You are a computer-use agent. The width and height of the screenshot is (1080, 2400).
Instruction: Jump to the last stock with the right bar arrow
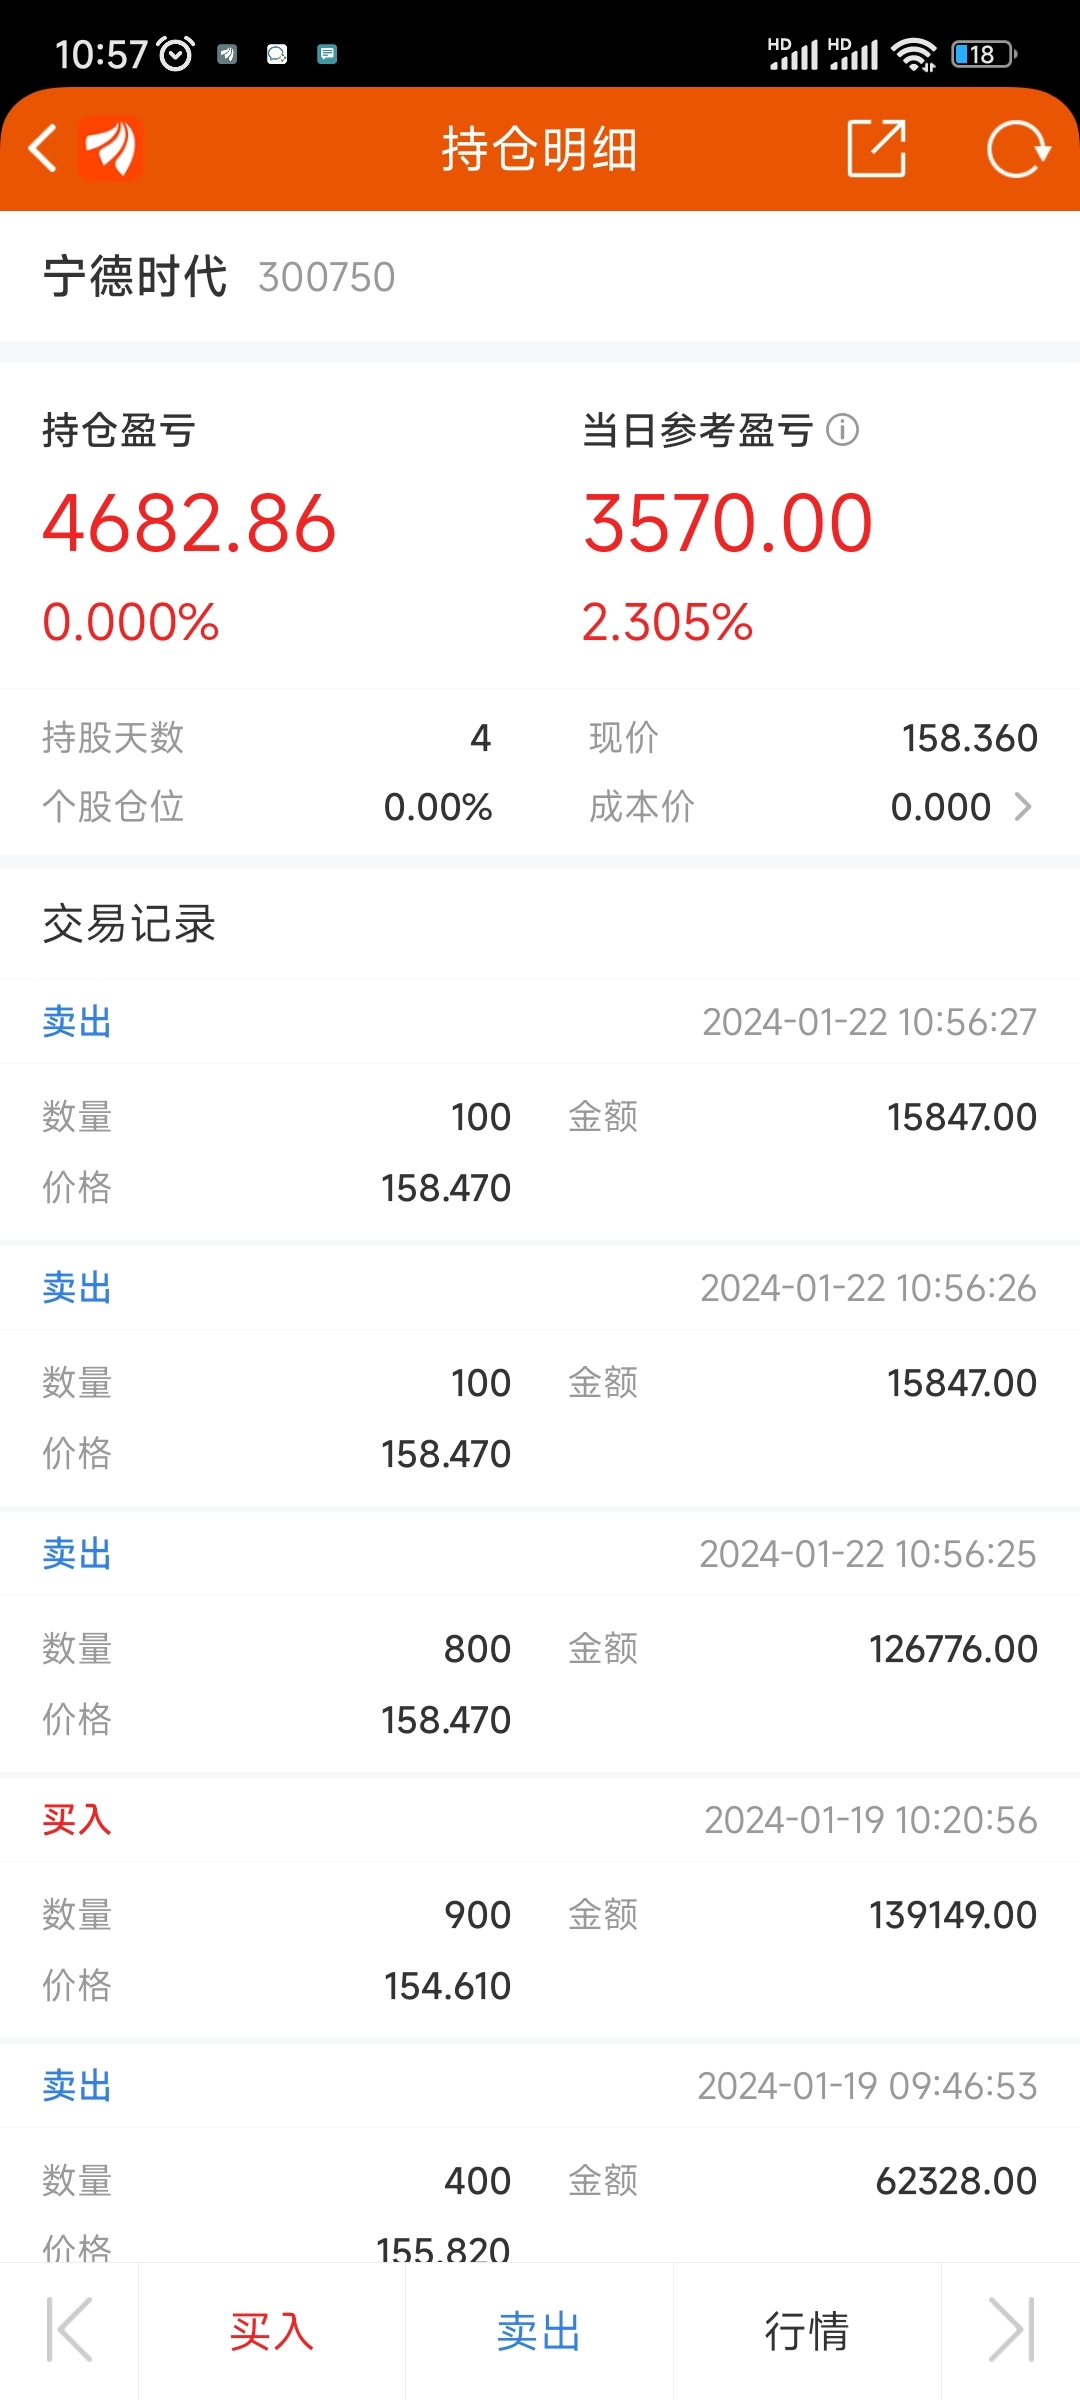[1011, 2330]
